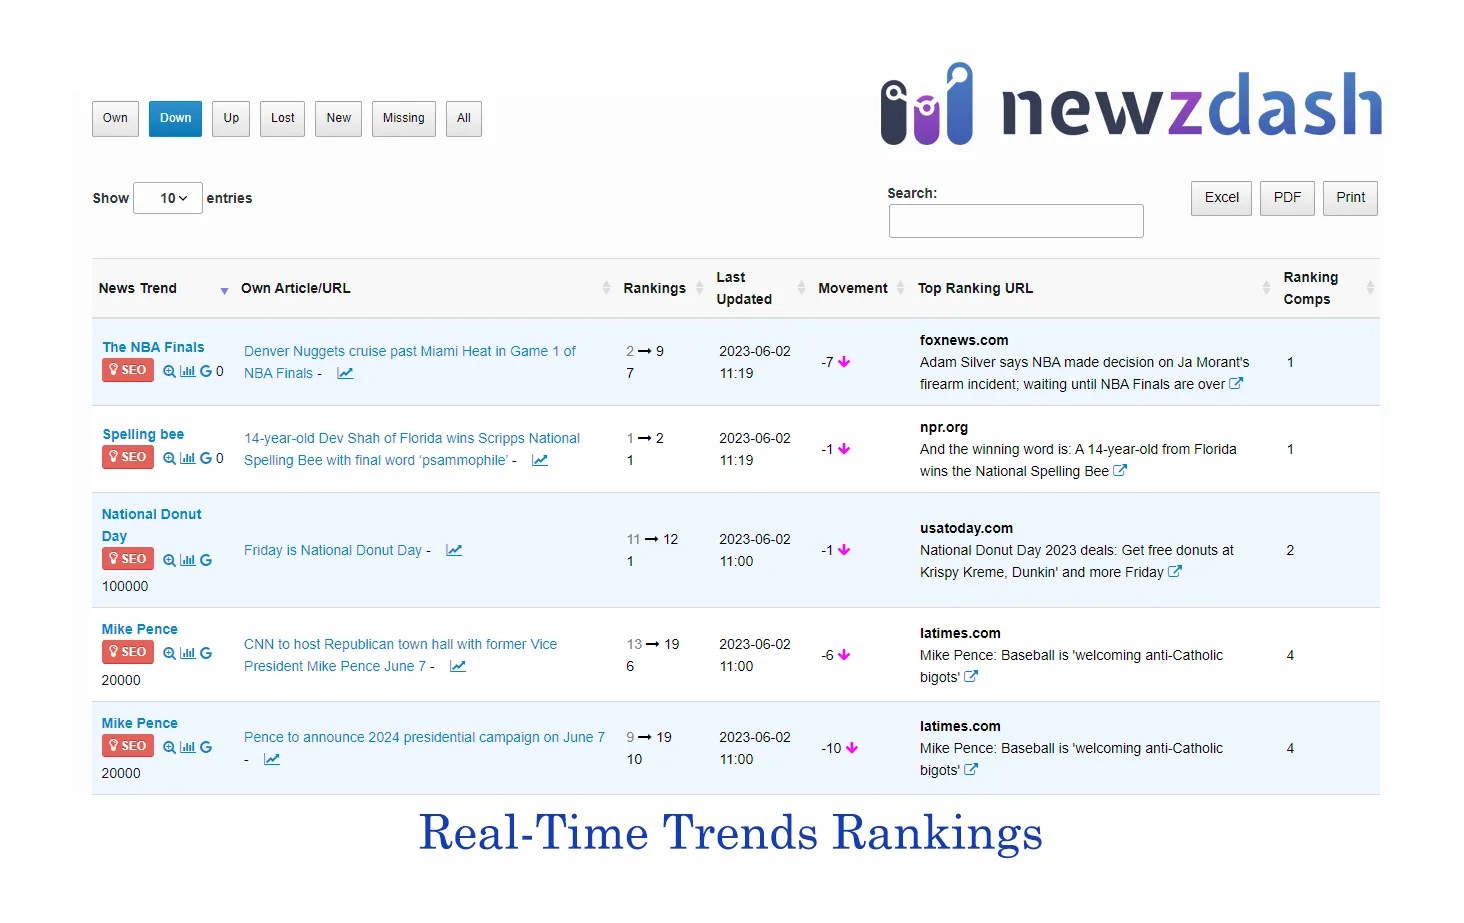This screenshot has width=1464, height=923.
Task: Switch to the New filter tab
Action: click(x=339, y=118)
